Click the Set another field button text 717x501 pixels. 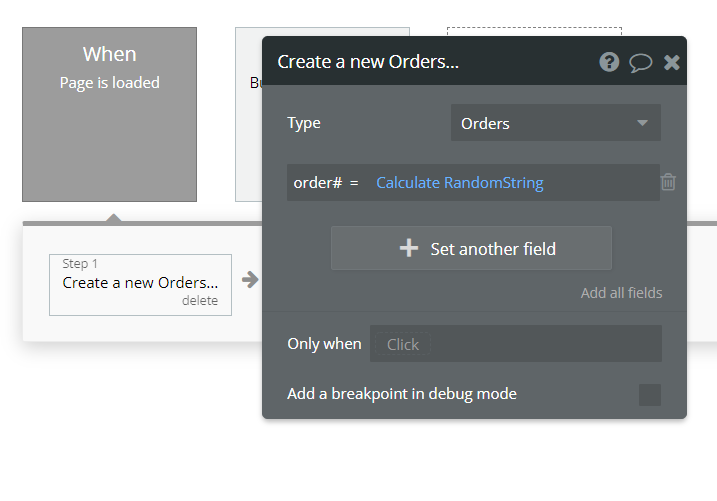coord(493,249)
